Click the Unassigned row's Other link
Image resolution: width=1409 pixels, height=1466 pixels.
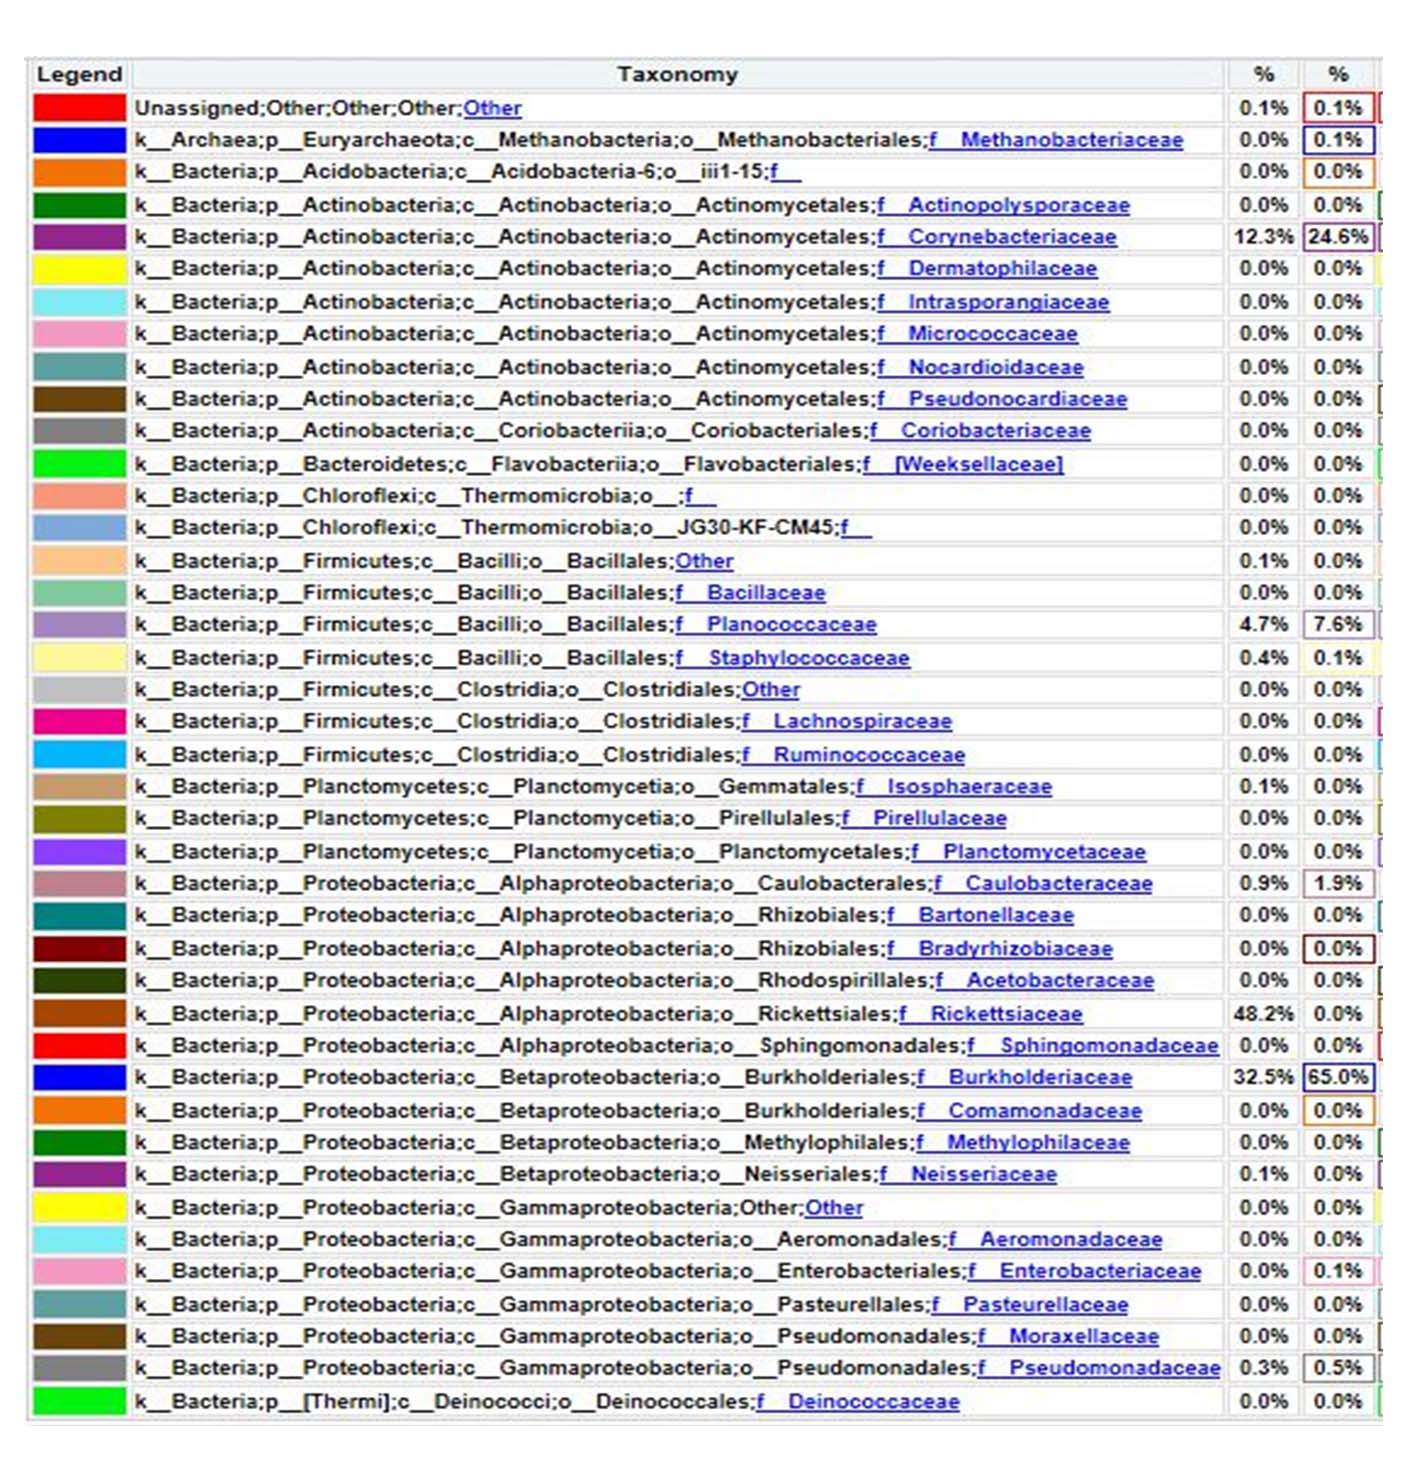point(492,108)
